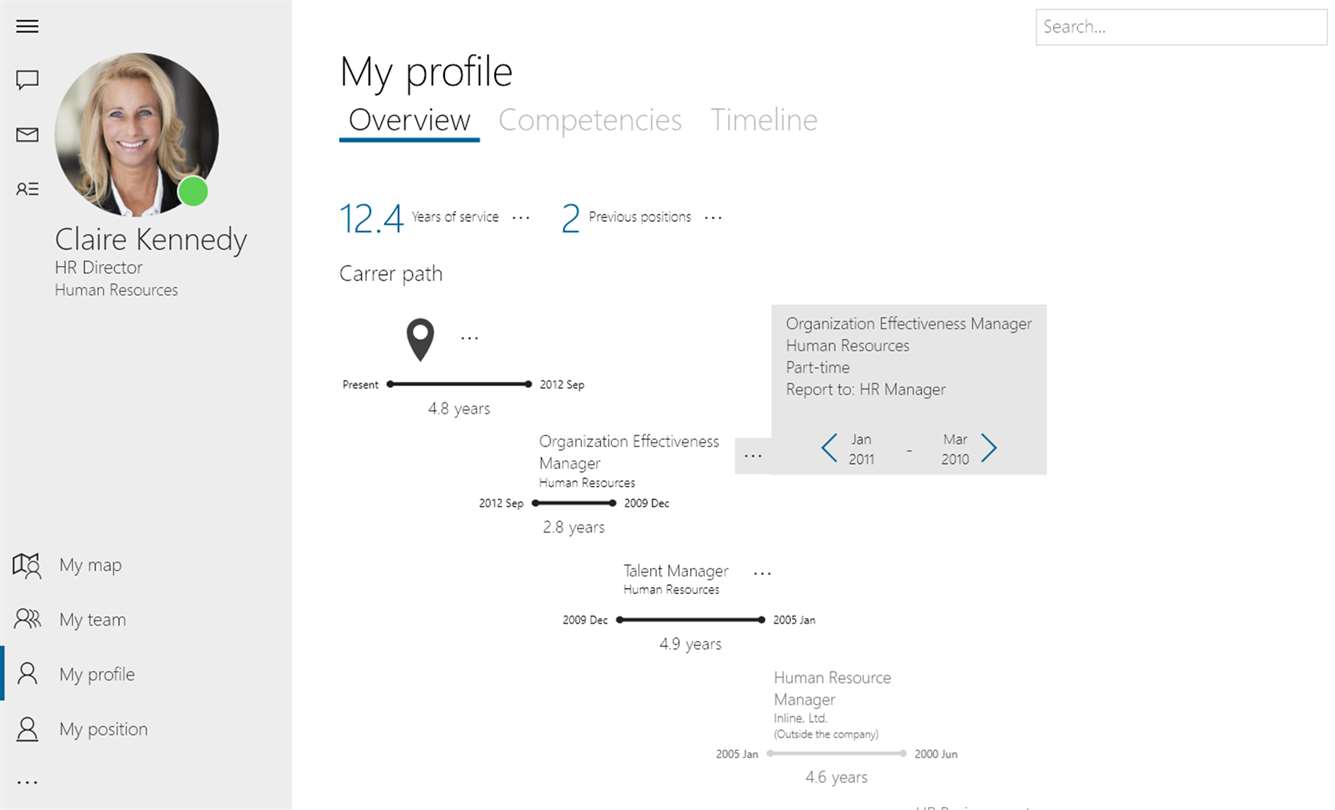The image size is (1335, 810).
Task: Switch to the Competencies tab
Action: coord(590,120)
